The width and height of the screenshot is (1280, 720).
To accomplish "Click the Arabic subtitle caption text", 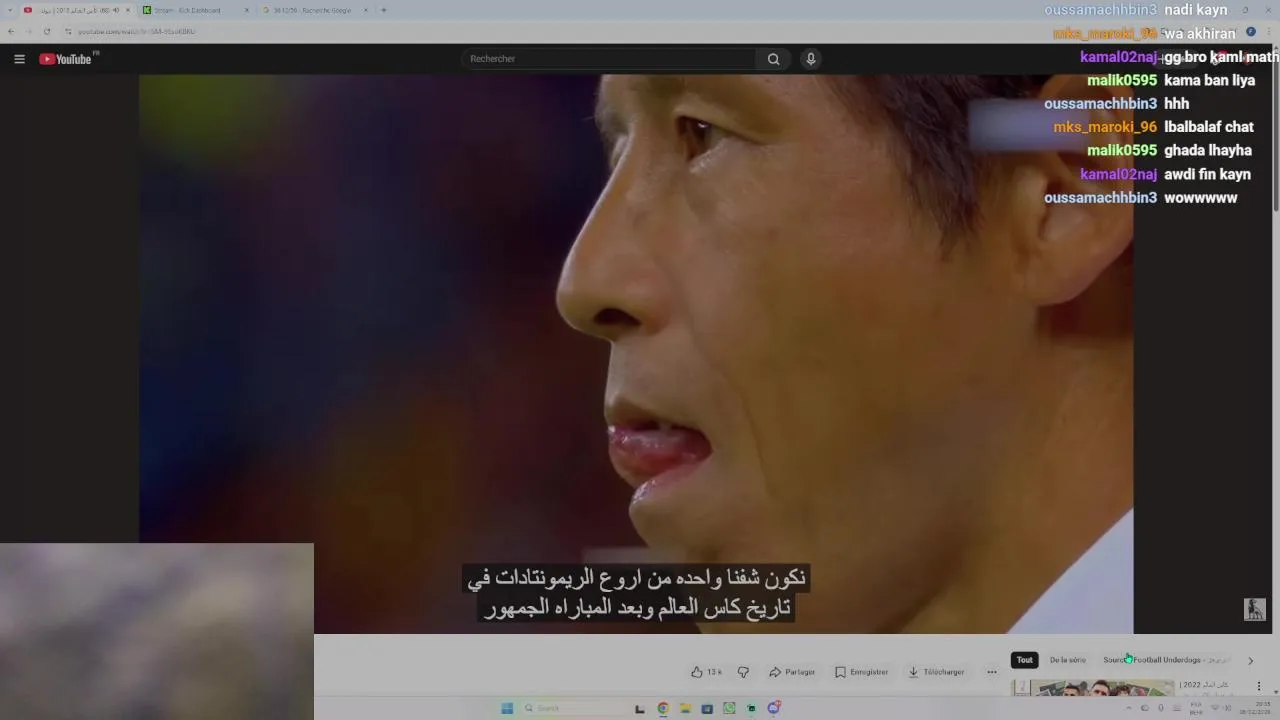I will [636, 593].
